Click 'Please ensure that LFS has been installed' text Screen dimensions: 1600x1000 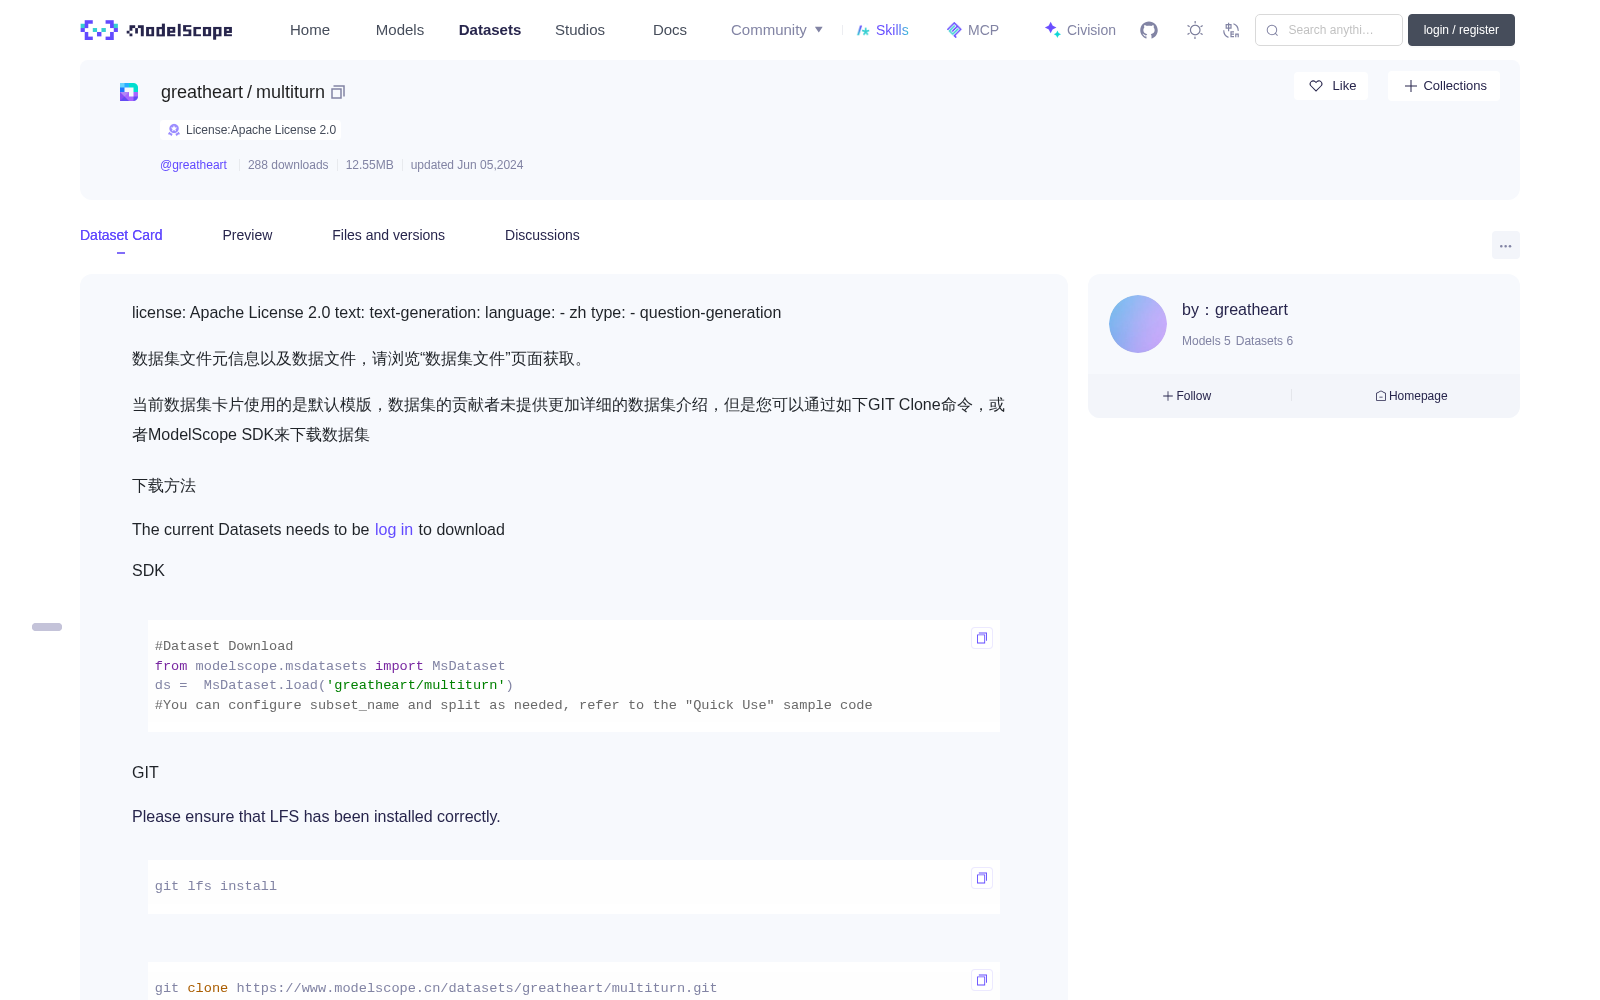pyautogui.click(x=316, y=817)
